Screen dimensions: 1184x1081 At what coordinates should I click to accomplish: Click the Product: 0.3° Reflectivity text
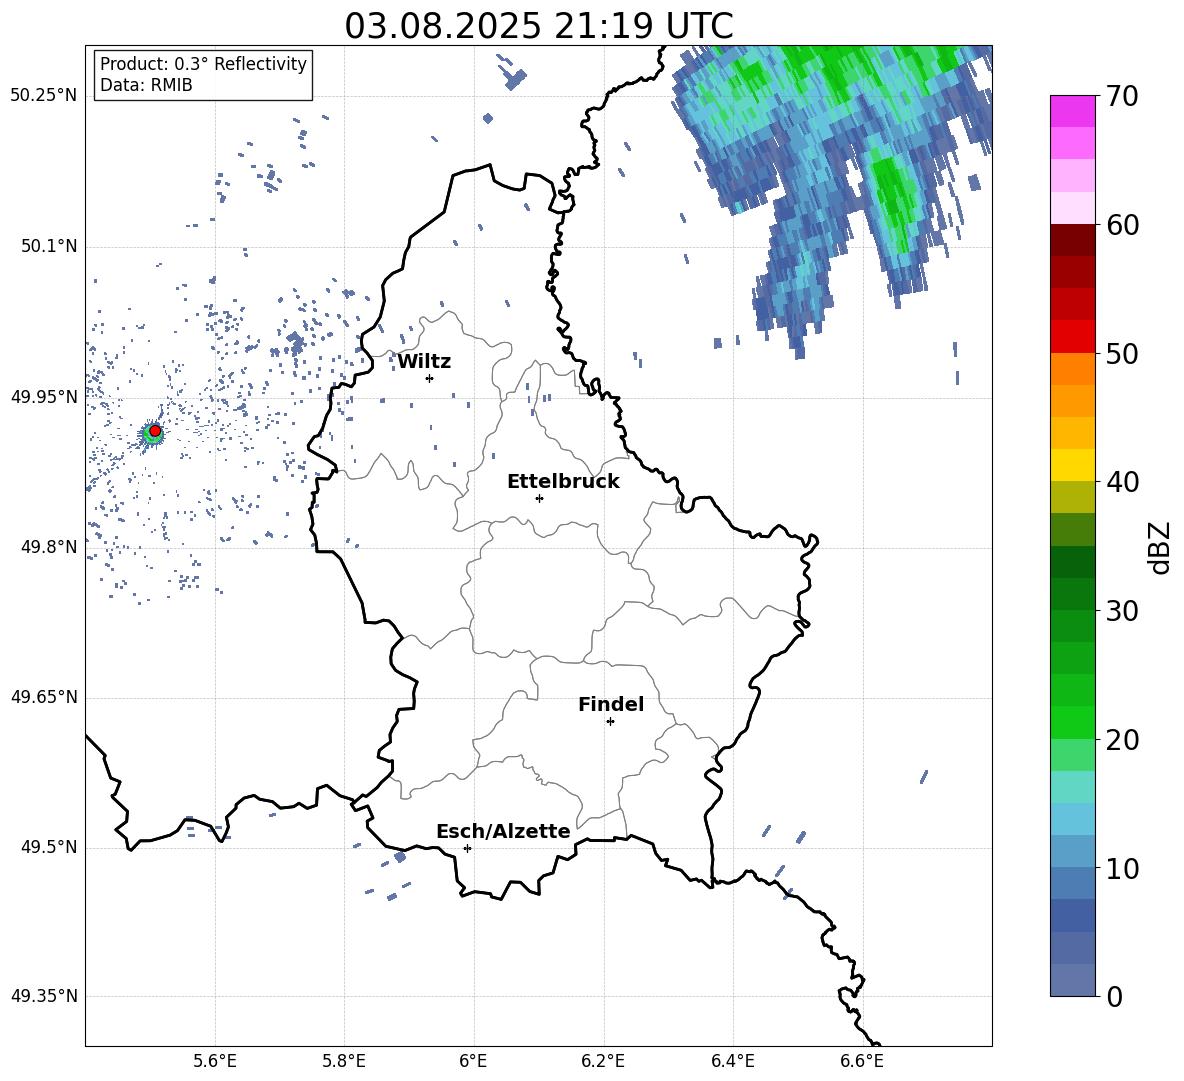pos(203,63)
